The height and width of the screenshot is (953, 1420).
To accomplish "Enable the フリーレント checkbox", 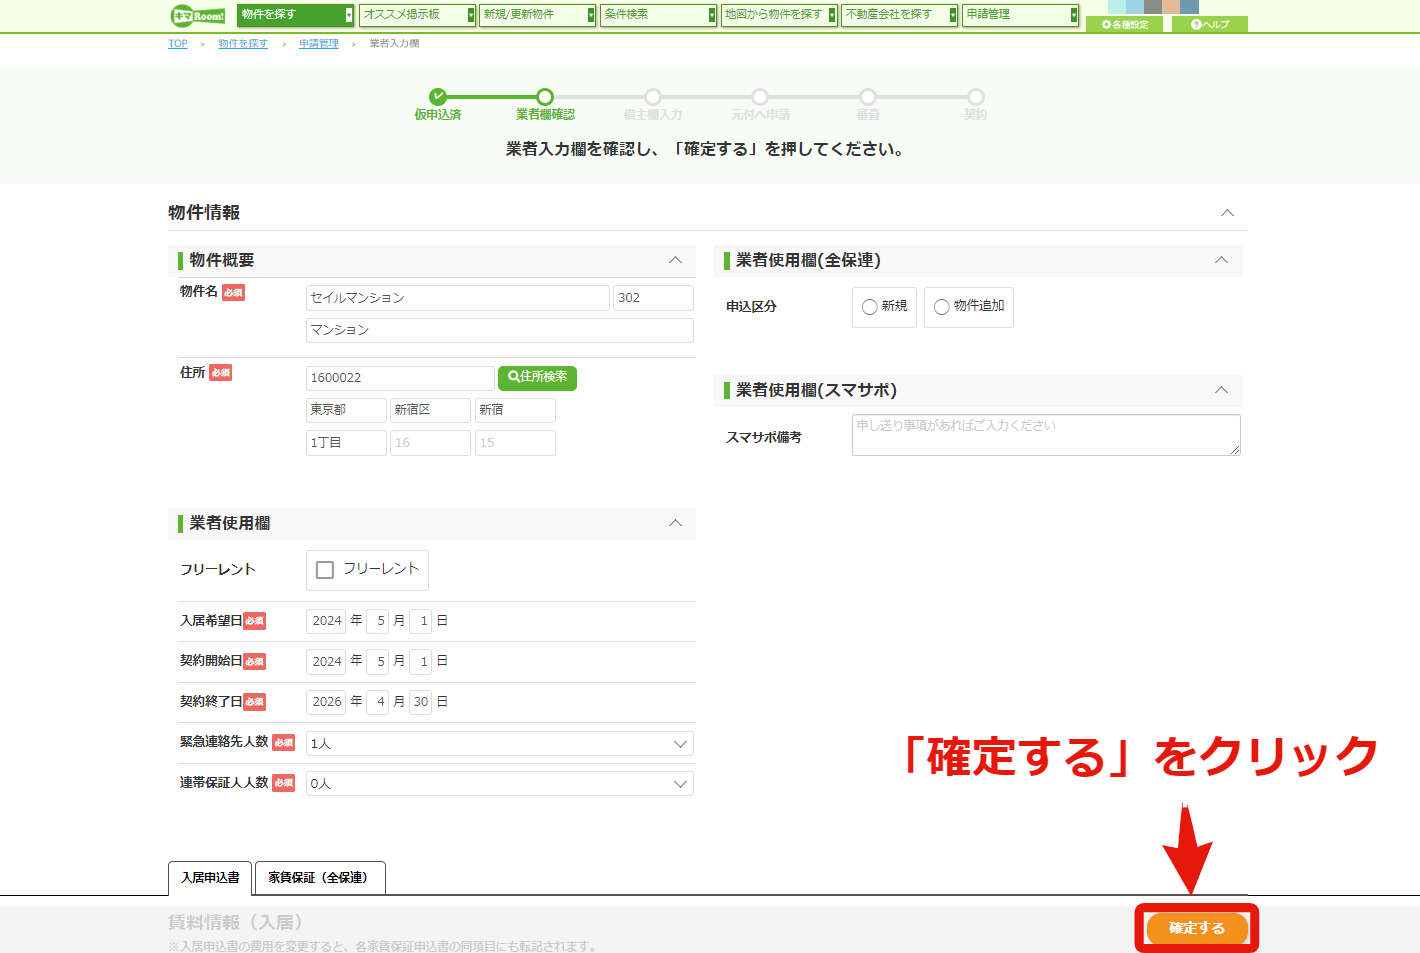I will pyautogui.click(x=325, y=570).
